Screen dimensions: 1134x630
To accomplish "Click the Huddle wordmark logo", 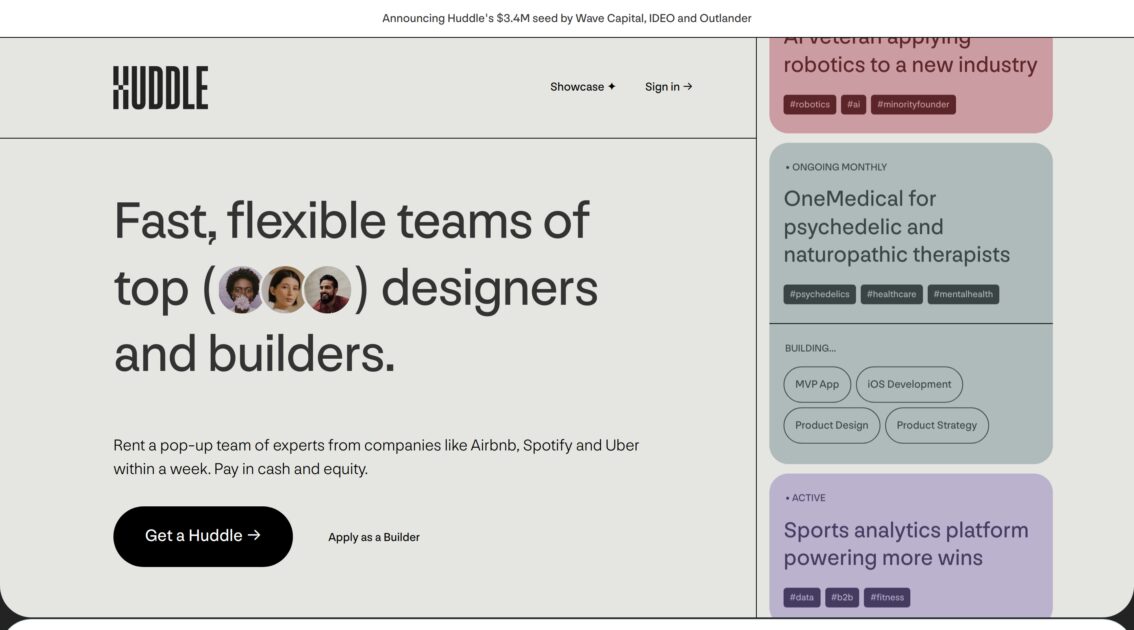I will tap(159, 86).
